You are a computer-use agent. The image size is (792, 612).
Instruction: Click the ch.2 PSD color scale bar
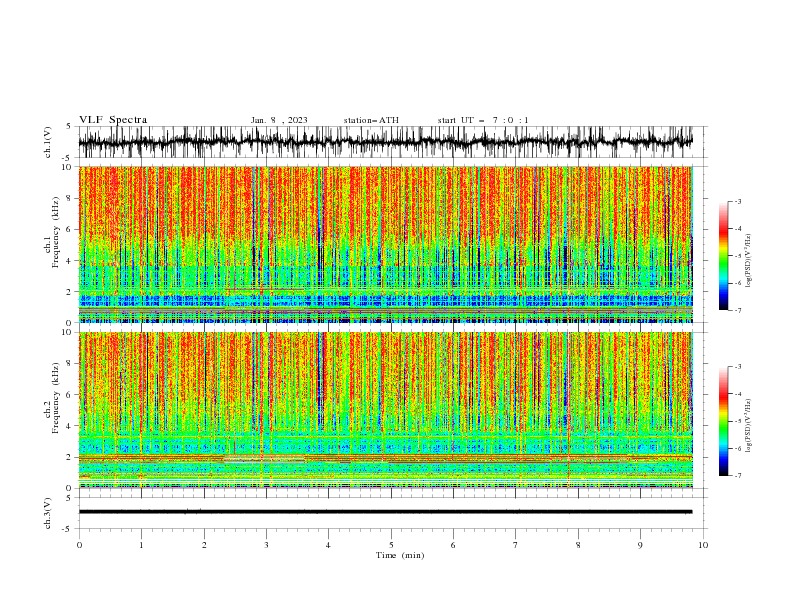click(723, 421)
